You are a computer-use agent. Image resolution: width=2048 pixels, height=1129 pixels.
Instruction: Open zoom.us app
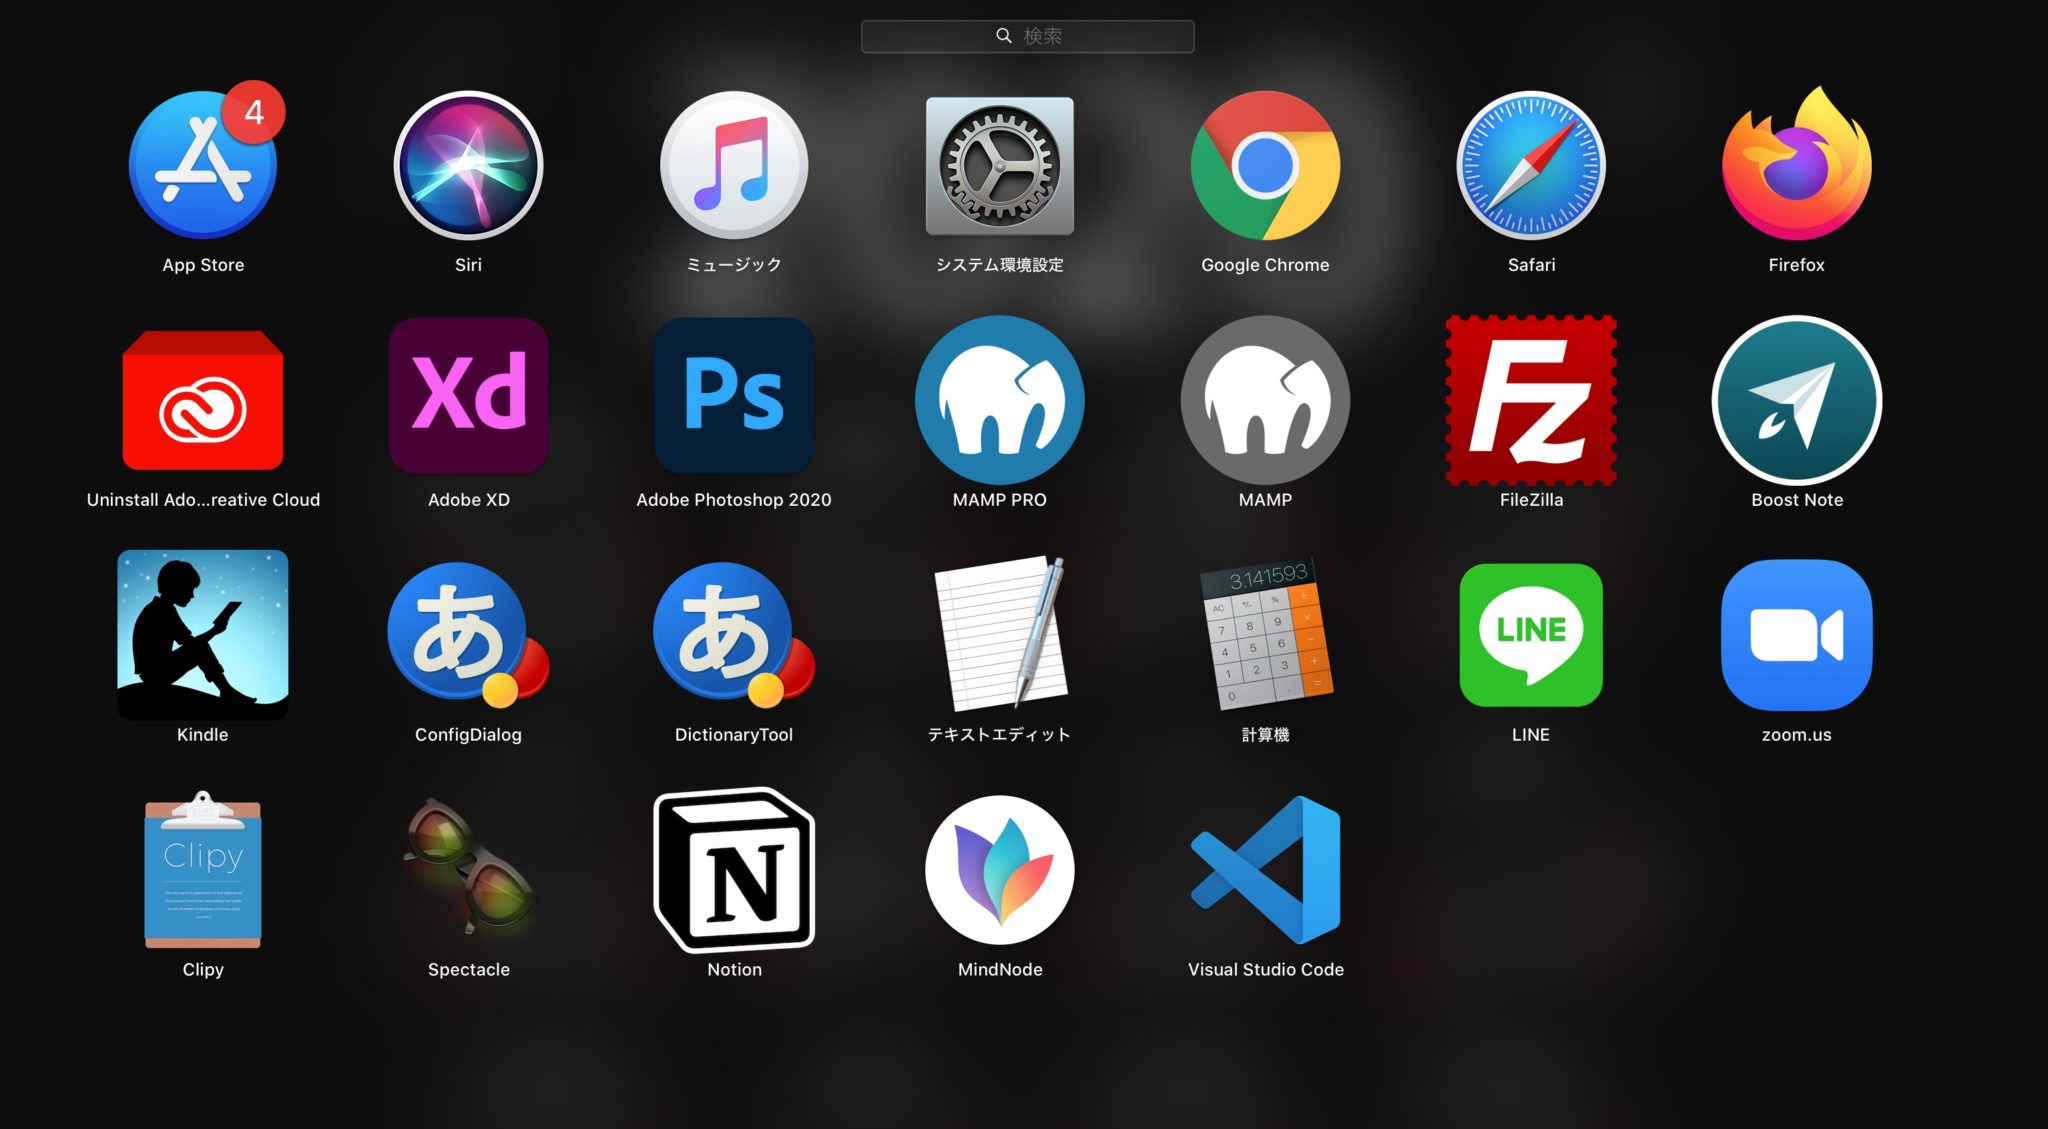click(x=1797, y=635)
